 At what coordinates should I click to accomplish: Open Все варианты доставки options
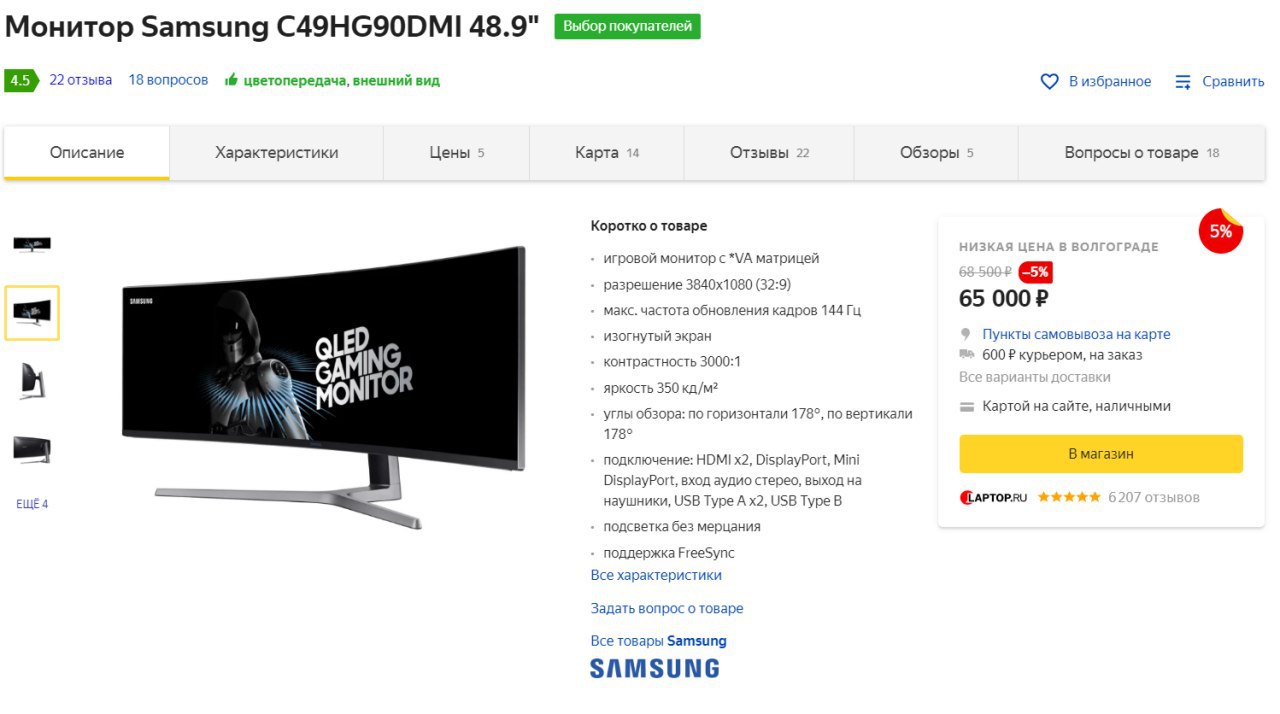pos(1035,377)
